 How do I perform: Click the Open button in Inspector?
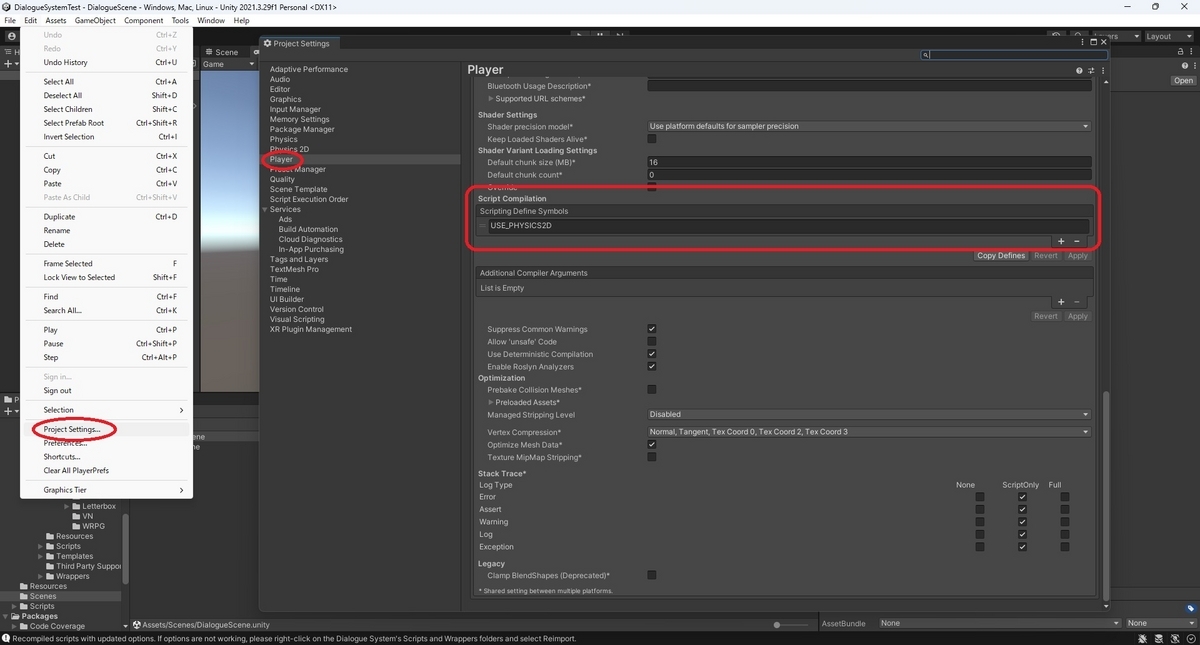[x=1184, y=81]
